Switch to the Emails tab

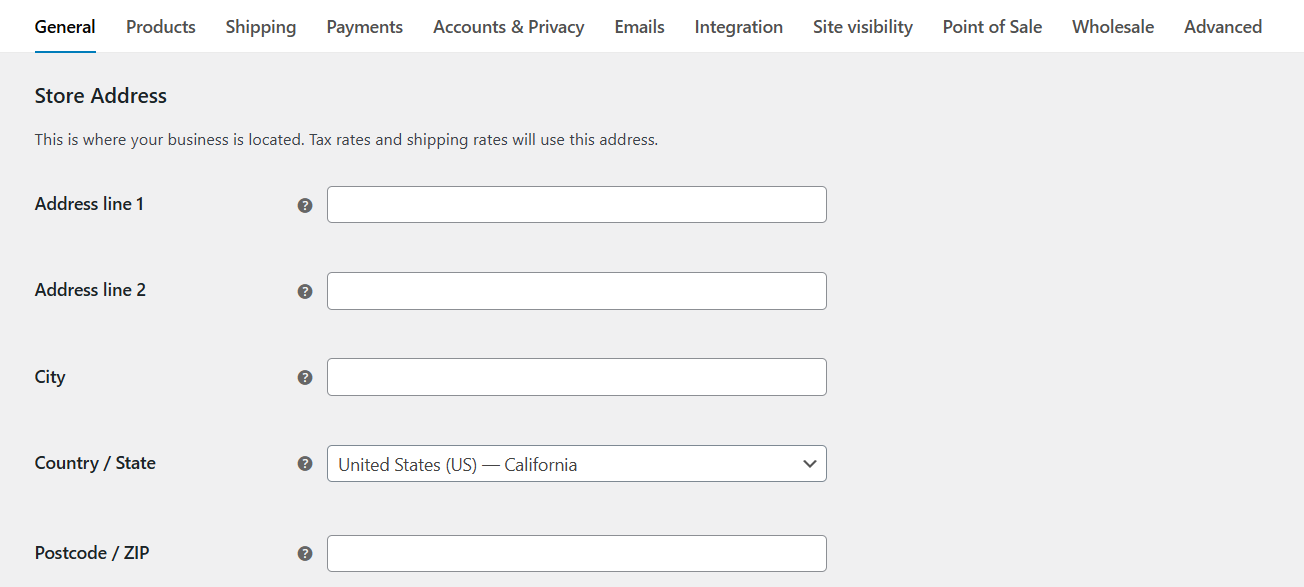click(x=639, y=27)
